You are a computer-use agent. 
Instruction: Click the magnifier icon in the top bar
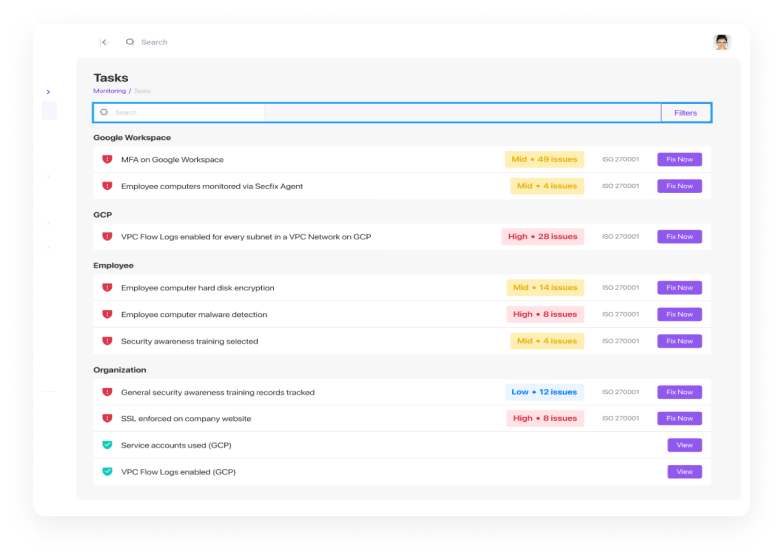tap(130, 42)
